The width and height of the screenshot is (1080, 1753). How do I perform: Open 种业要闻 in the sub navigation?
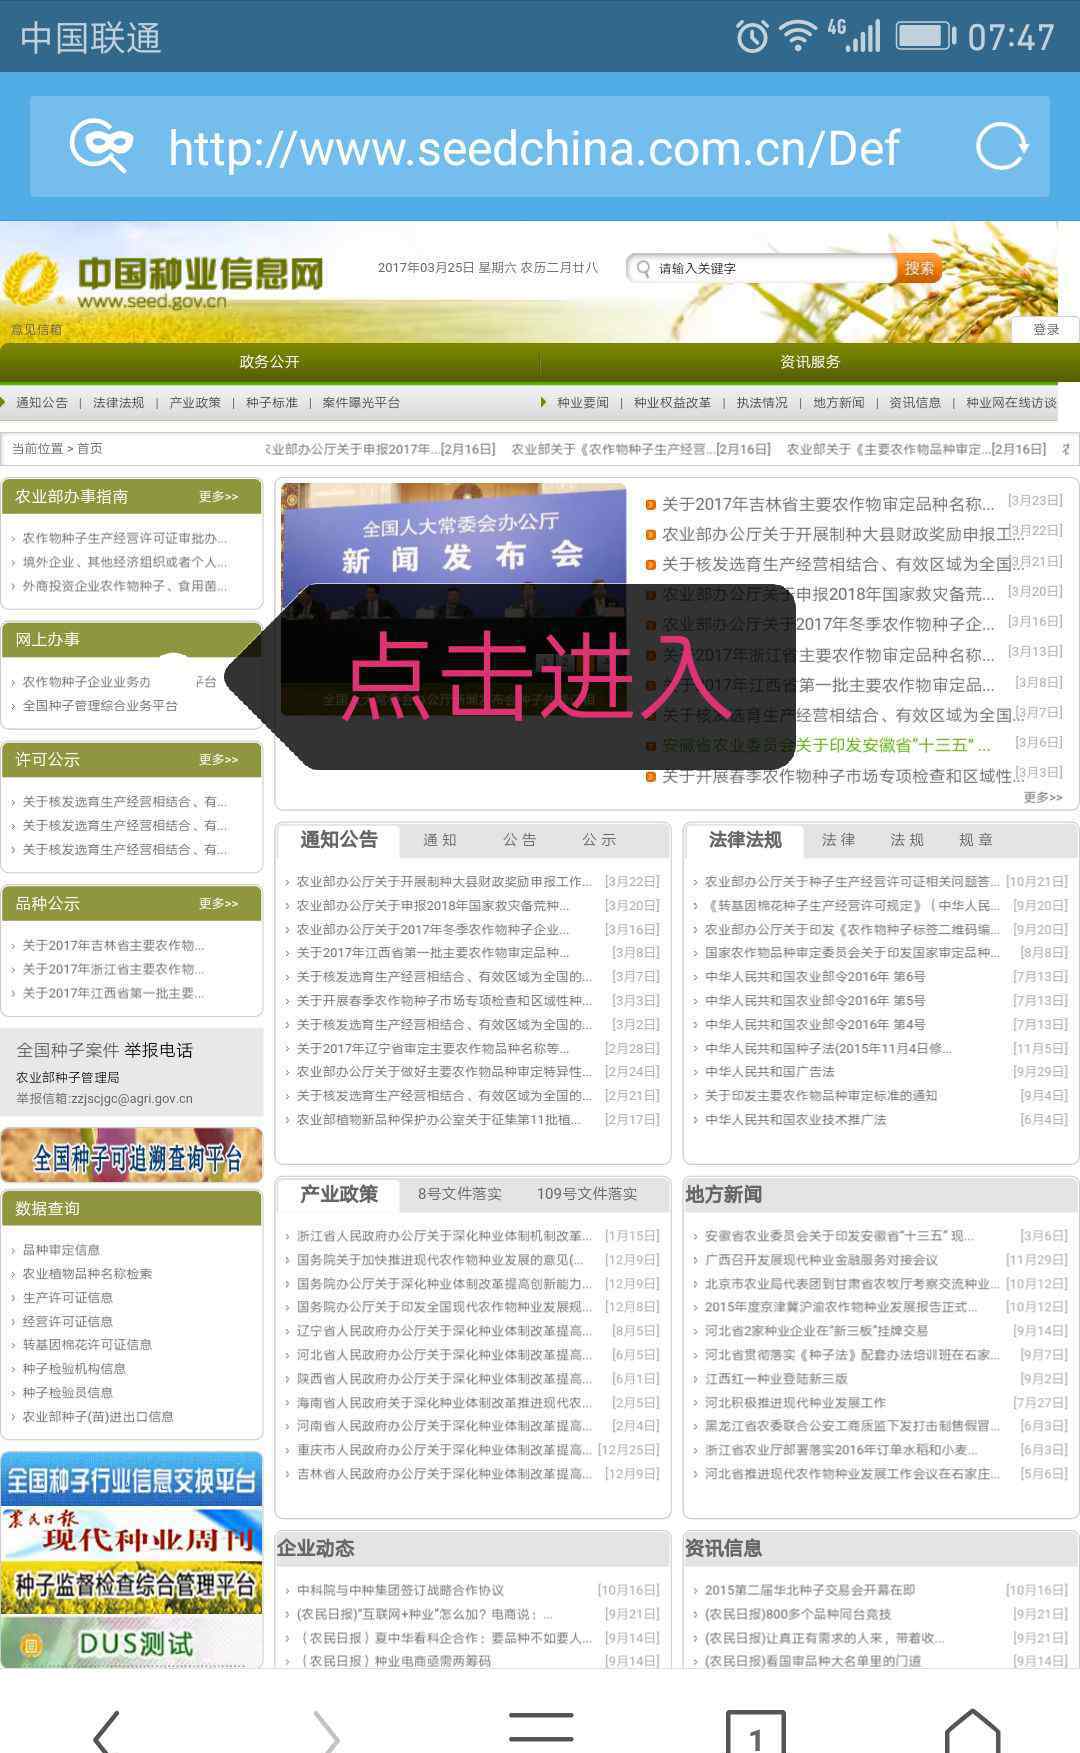(x=583, y=403)
